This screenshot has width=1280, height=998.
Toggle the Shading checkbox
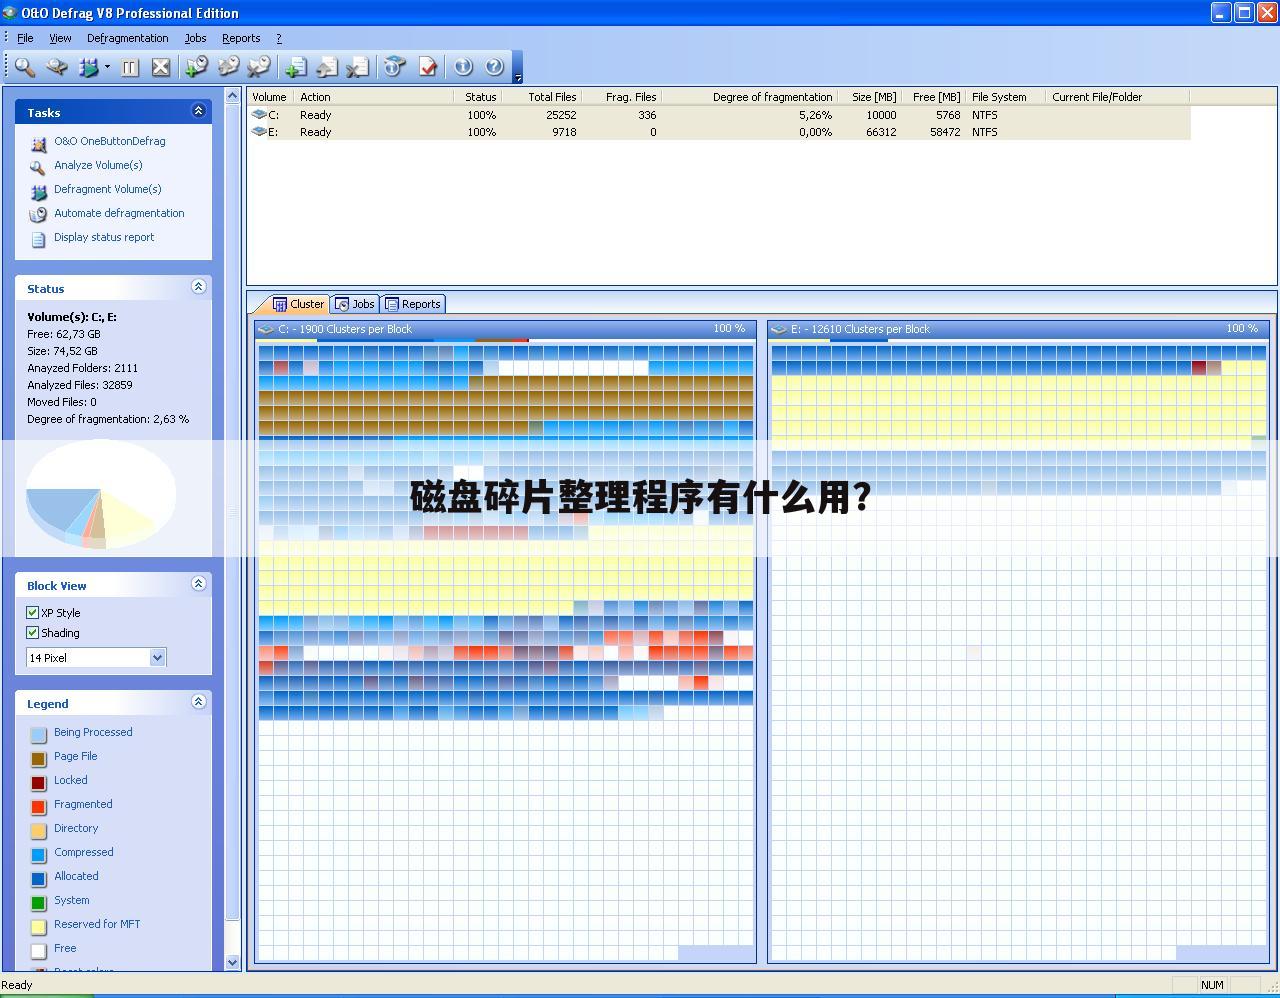click(x=32, y=632)
